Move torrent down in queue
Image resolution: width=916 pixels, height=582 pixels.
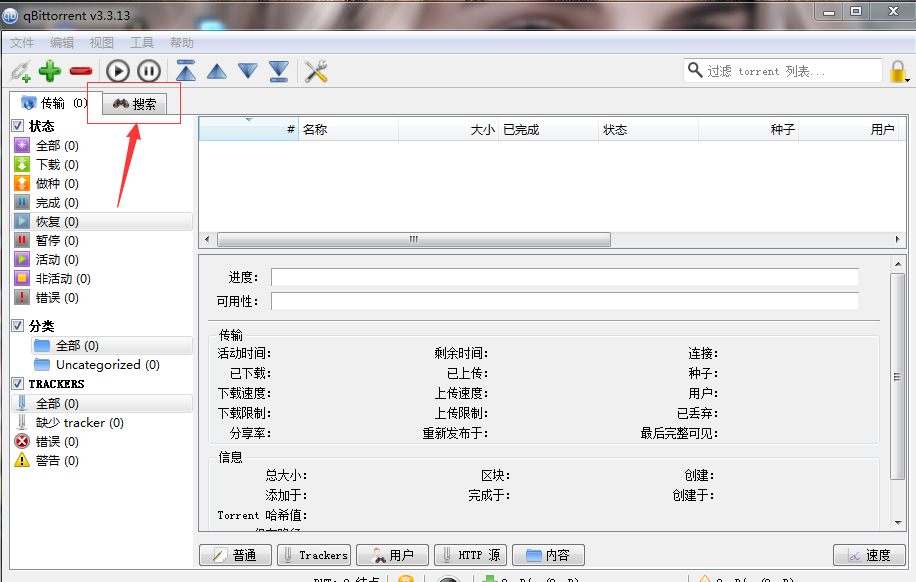coord(248,71)
